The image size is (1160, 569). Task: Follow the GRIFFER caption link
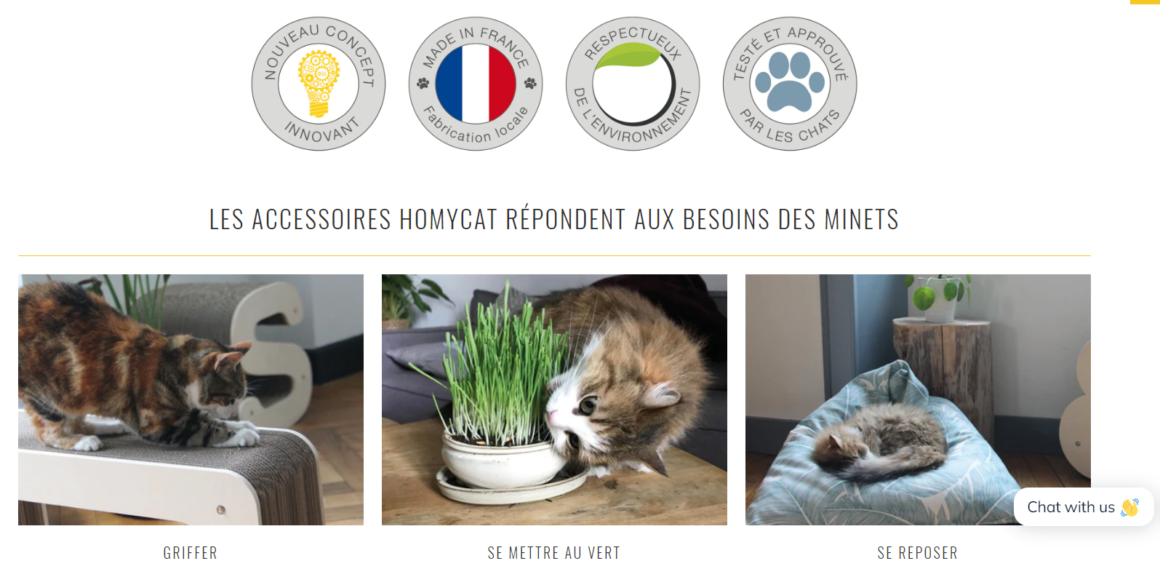point(191,553)
